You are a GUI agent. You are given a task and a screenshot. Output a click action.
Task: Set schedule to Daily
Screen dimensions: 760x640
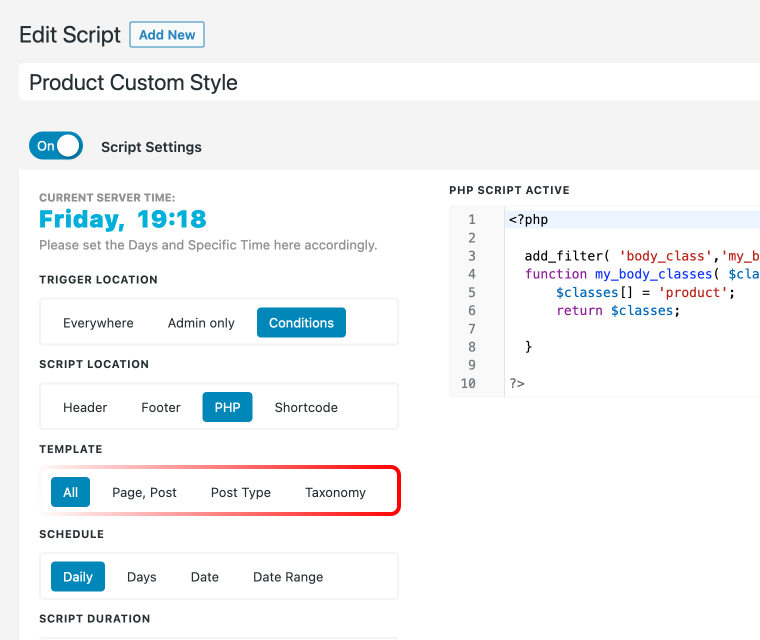[78, 576]
